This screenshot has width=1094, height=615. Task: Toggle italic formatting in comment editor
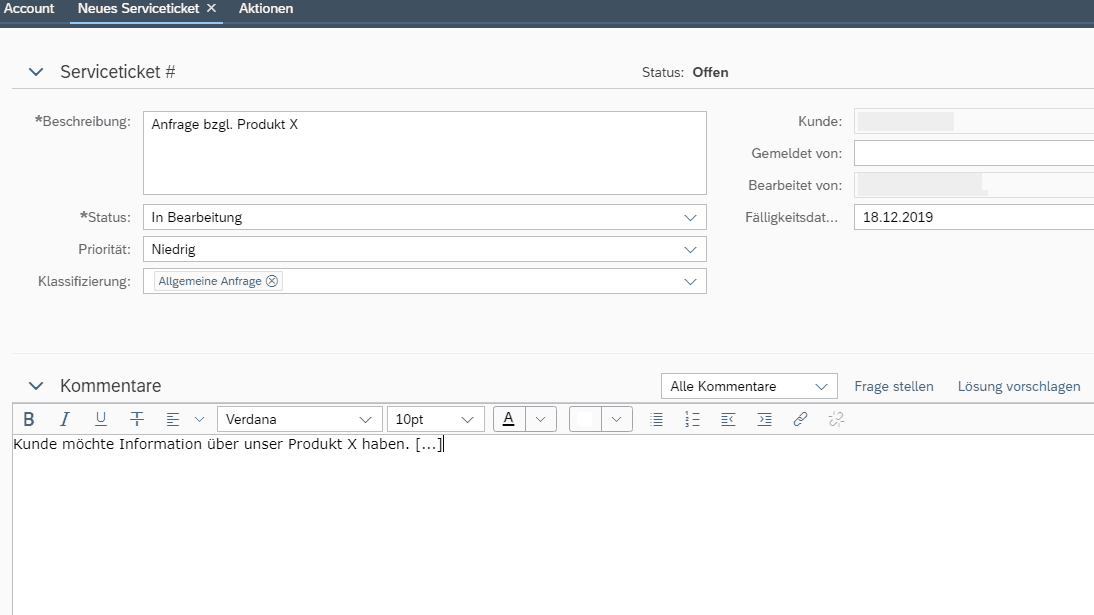point(64,419)
